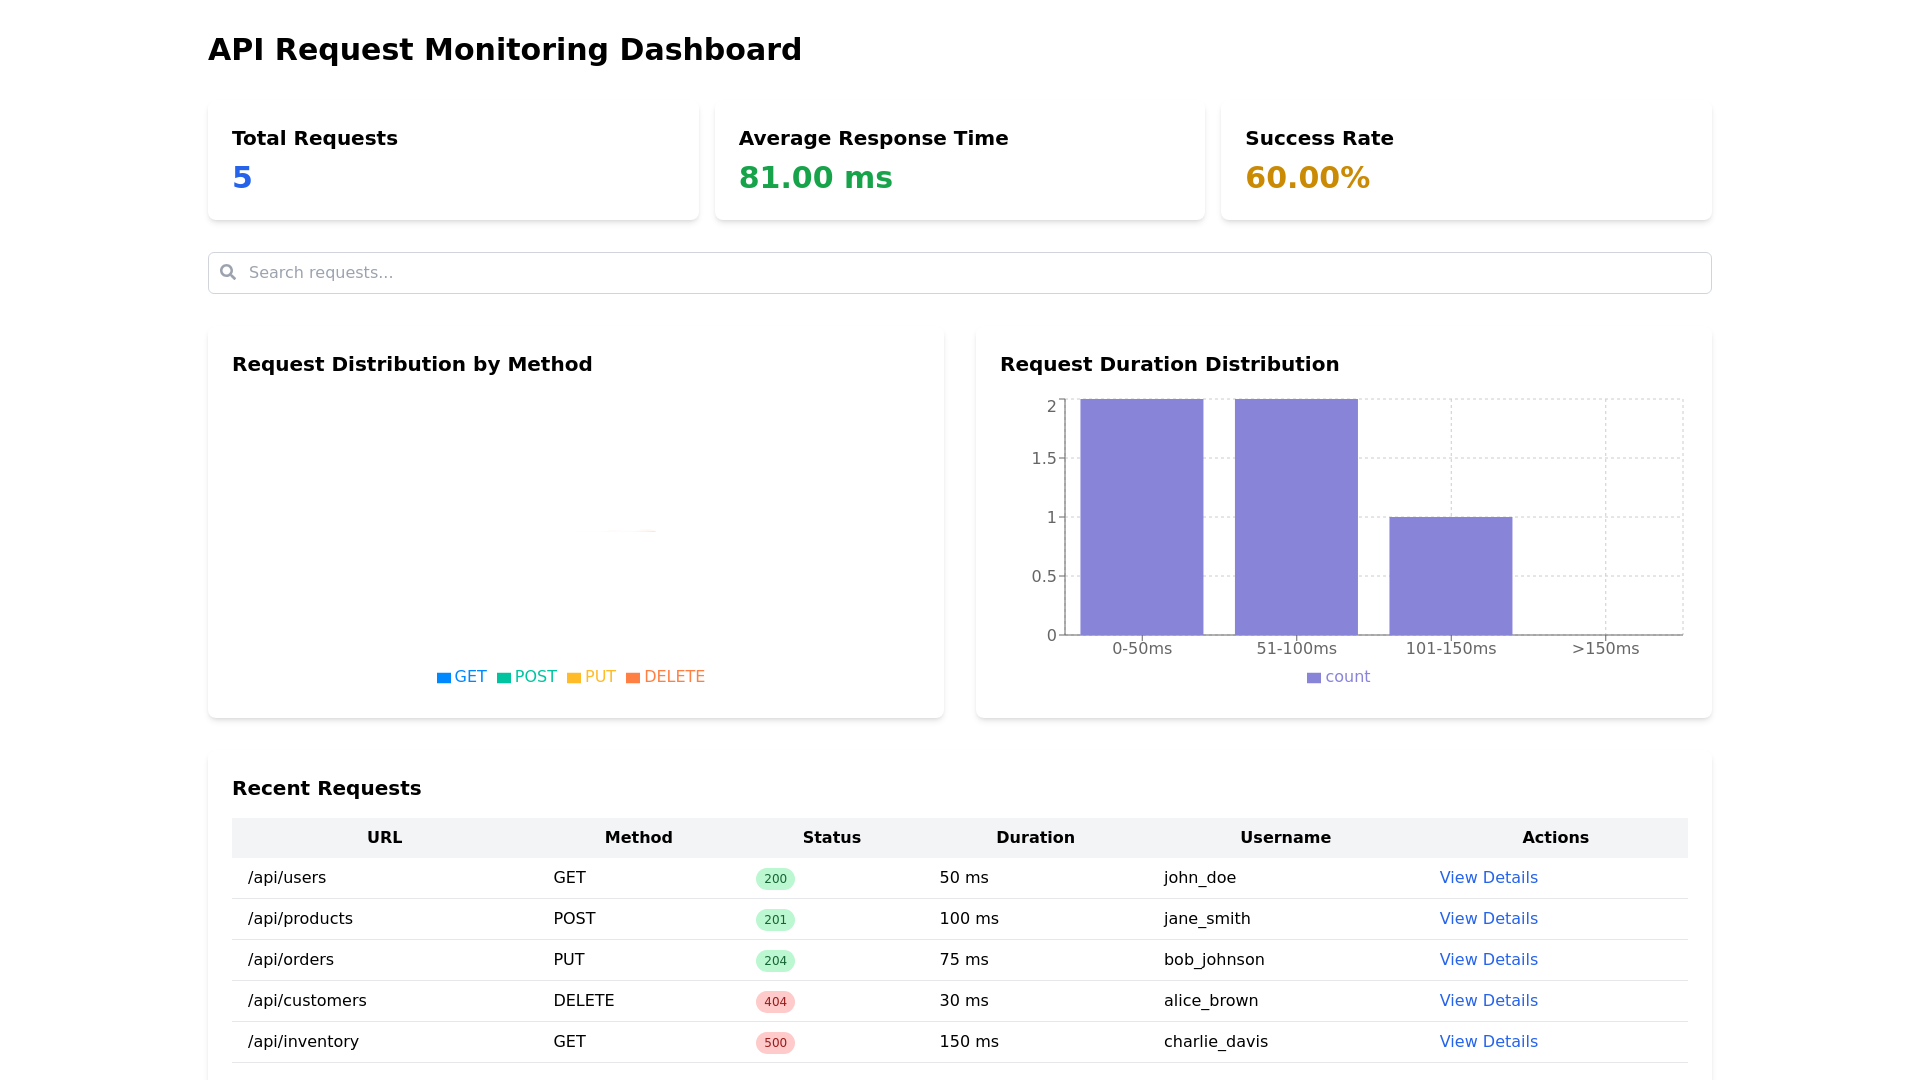View details for the /api/products request

(x=1488, y=919)
